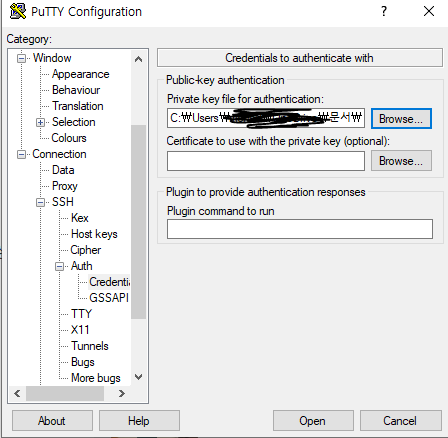Select the Credentials tree item
The image size is (448, 438).
109,282
